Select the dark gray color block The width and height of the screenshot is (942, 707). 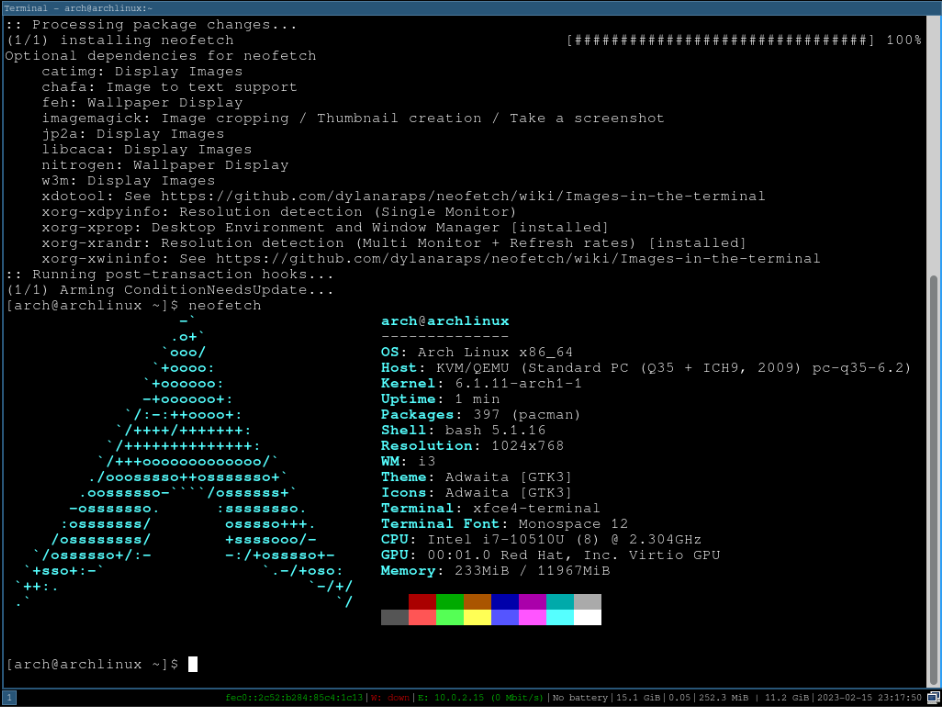395,617
